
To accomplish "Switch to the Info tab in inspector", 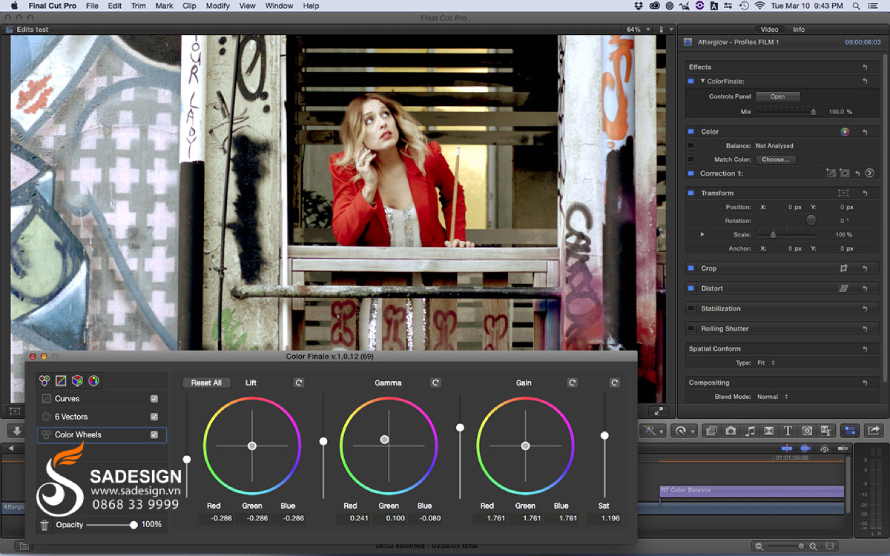I will [799, 30].
